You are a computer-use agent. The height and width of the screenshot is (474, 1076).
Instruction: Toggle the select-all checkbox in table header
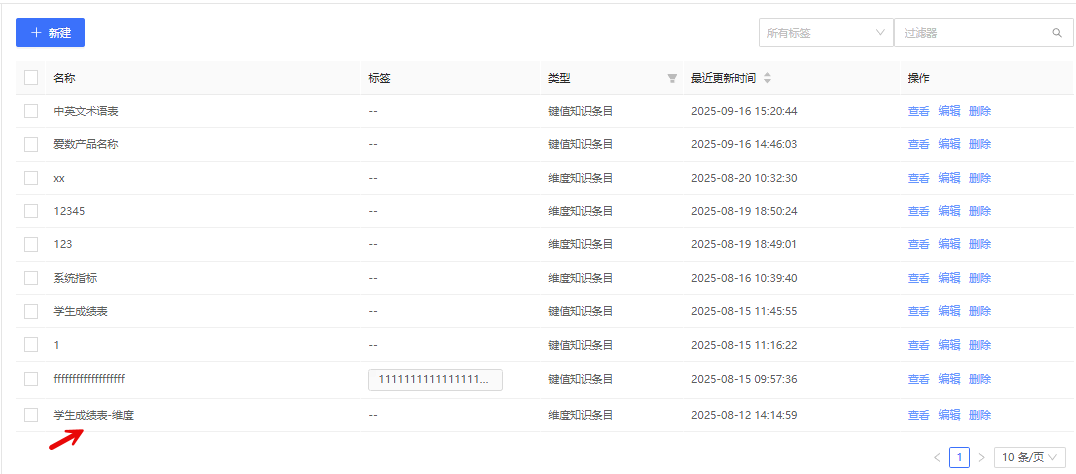coord(31,78)
